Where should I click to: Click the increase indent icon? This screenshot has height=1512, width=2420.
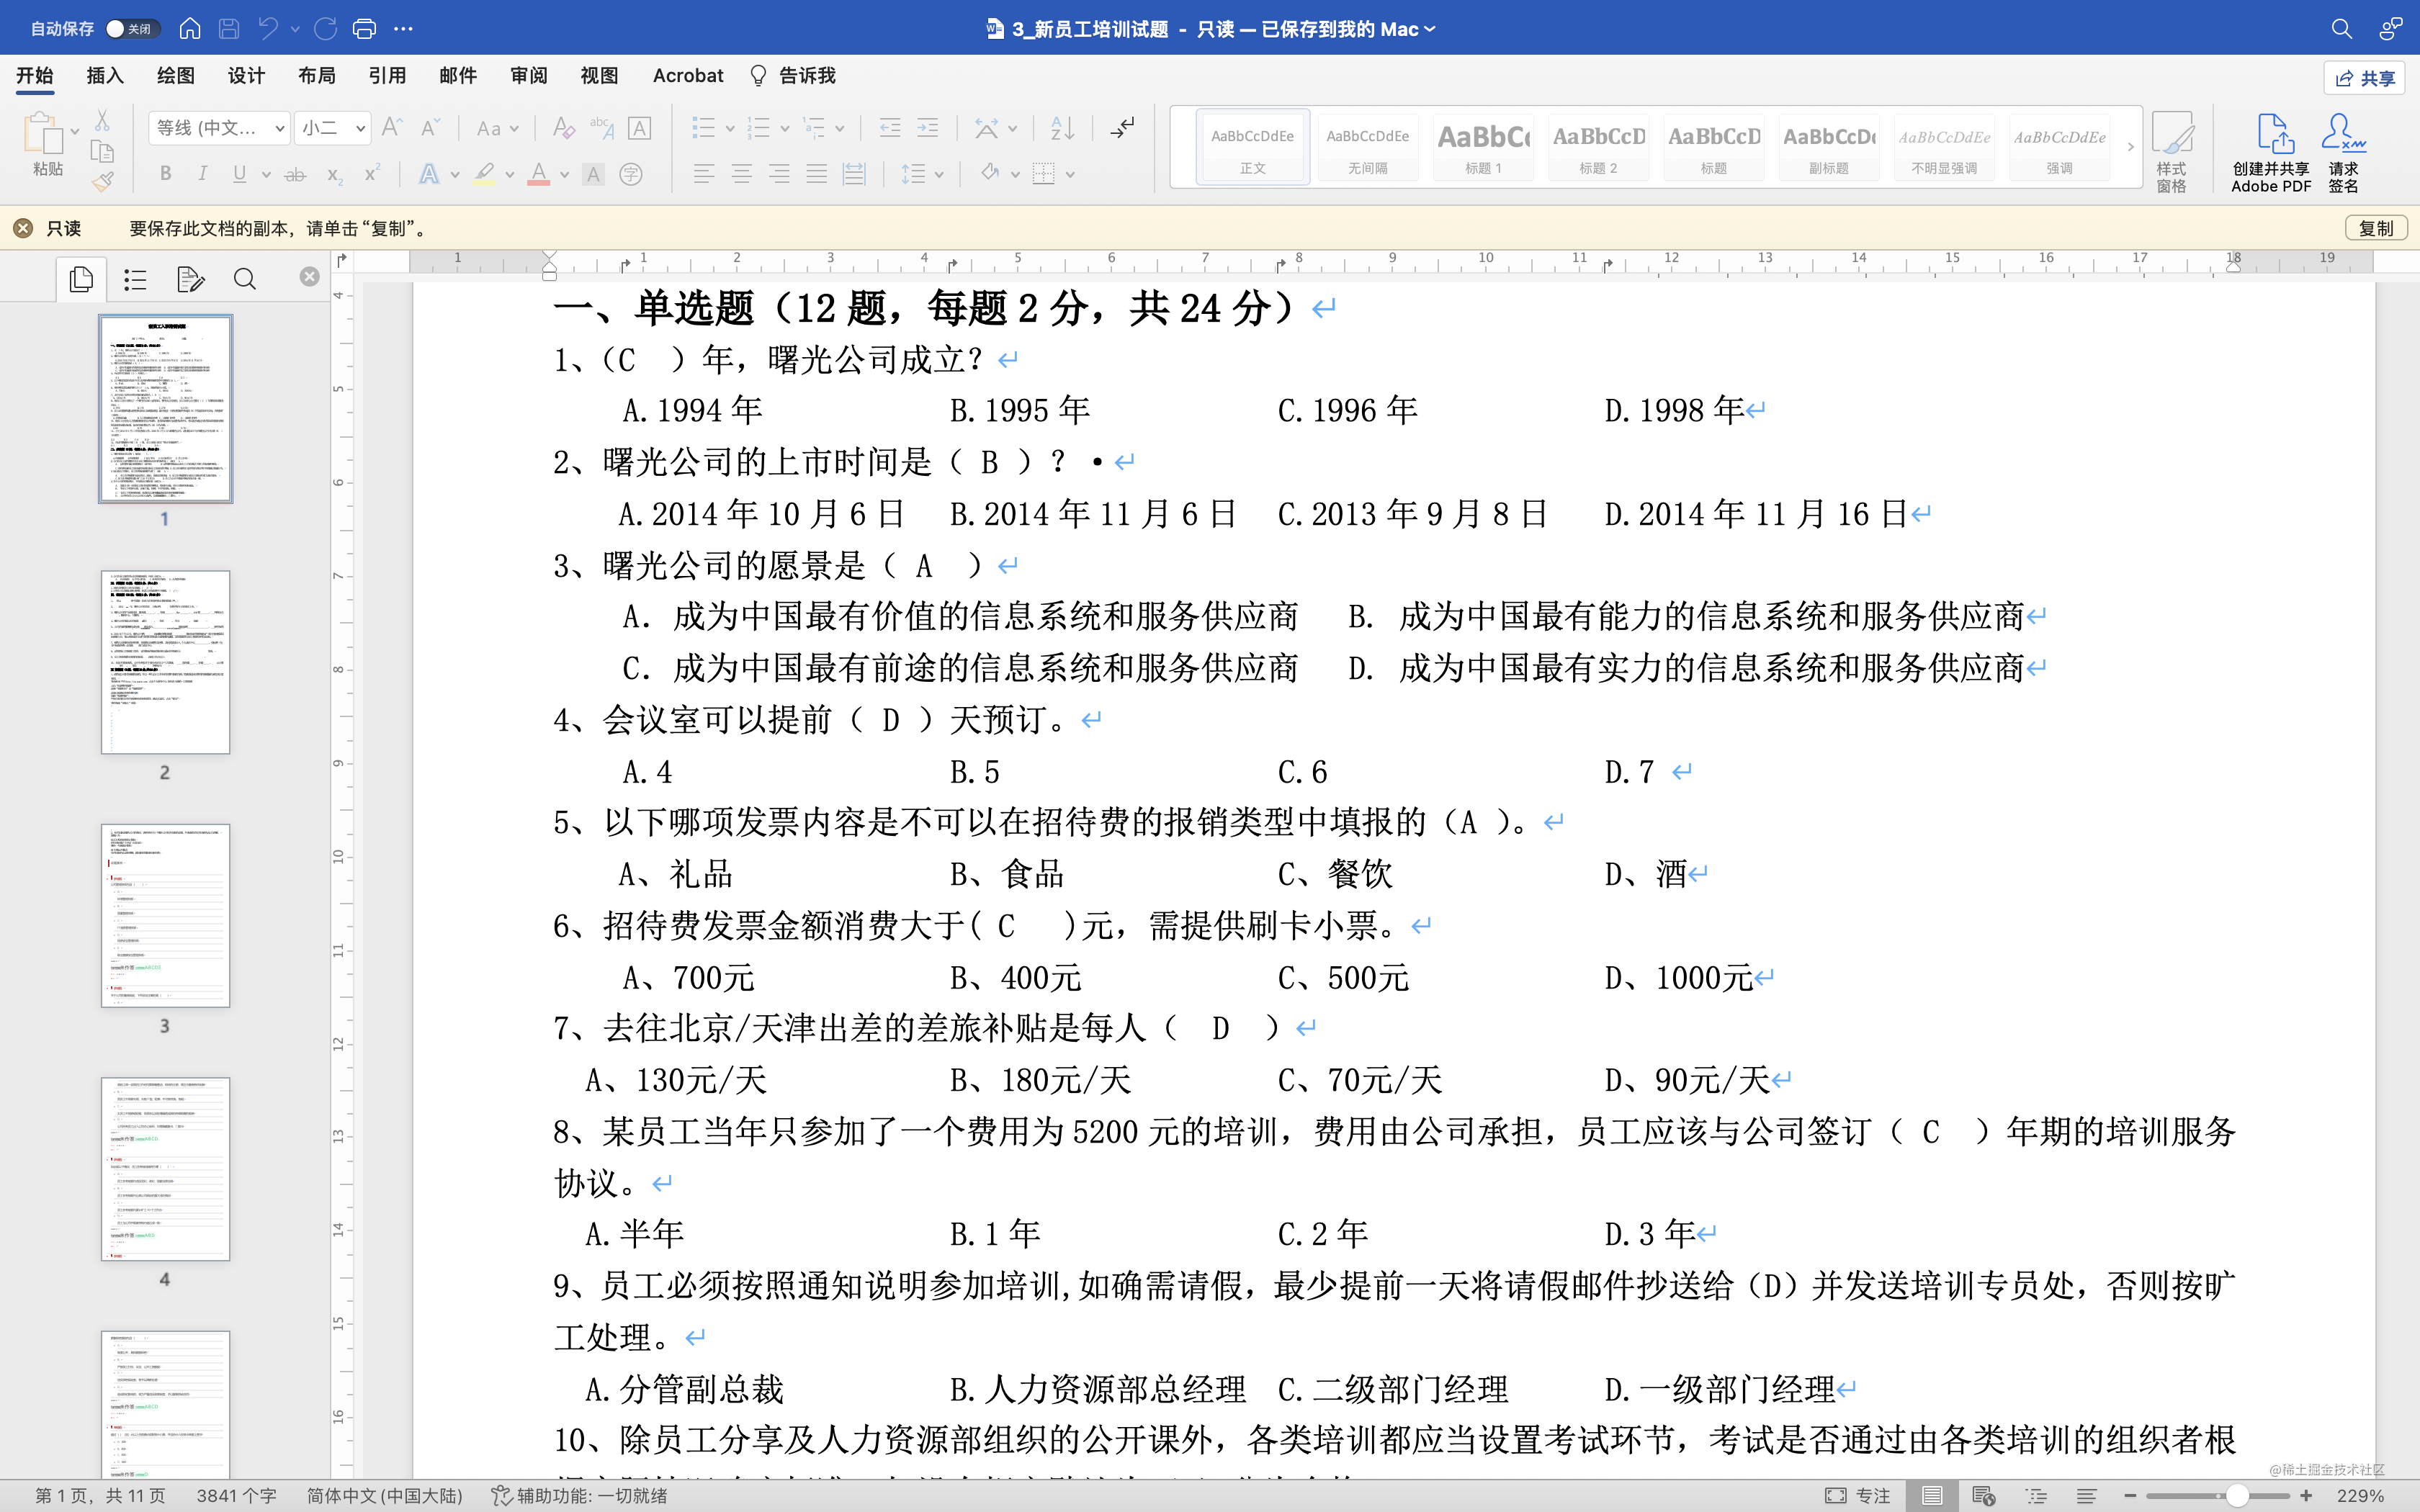[x=928, y=128]
